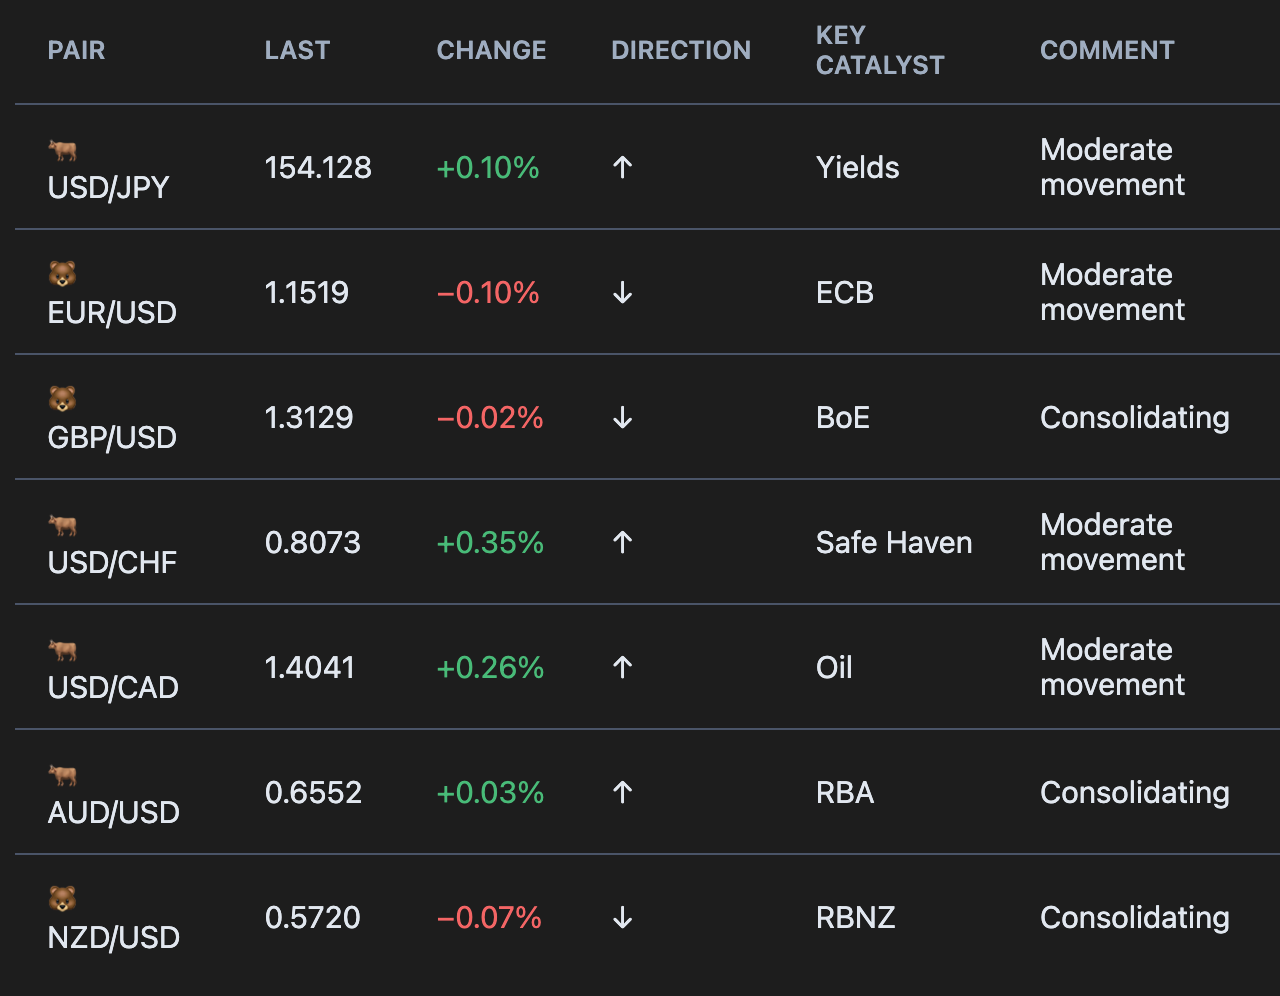Screen dimensions: 1280x996
Task: Click the −0.02% change value
Action: [490, 417]
